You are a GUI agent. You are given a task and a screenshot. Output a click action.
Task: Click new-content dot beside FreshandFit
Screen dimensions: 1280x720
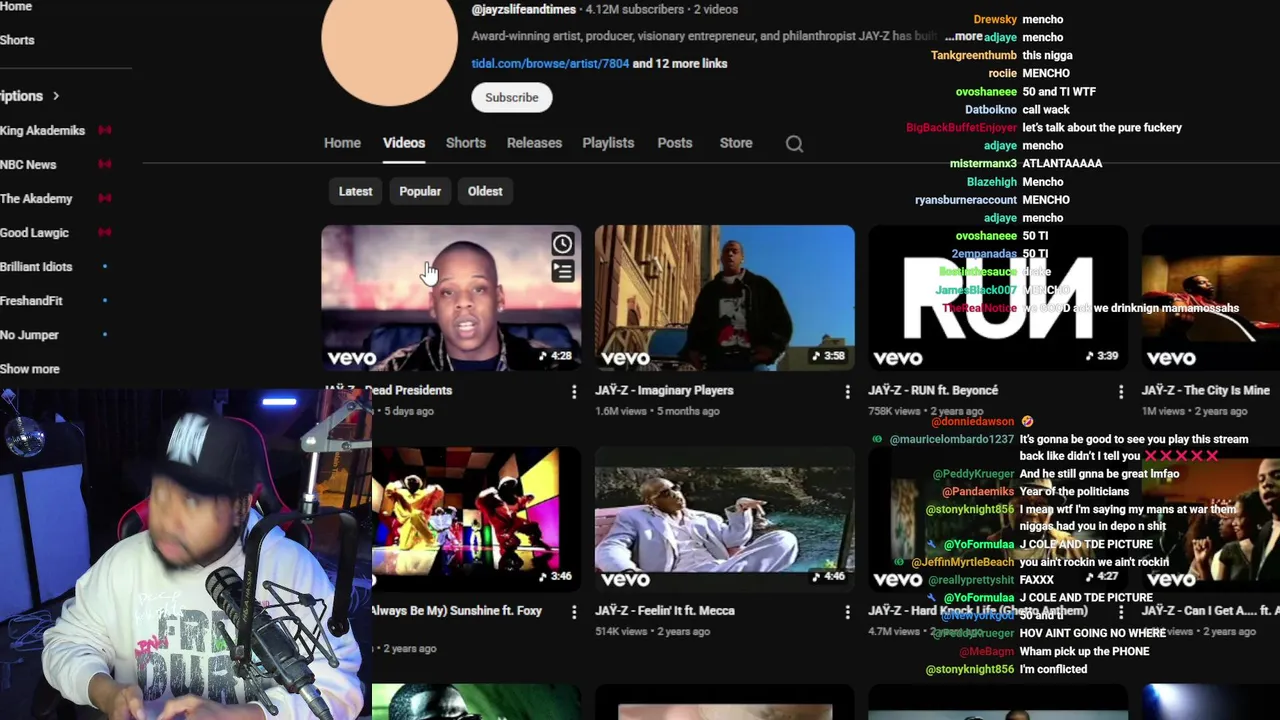[104, 301]
